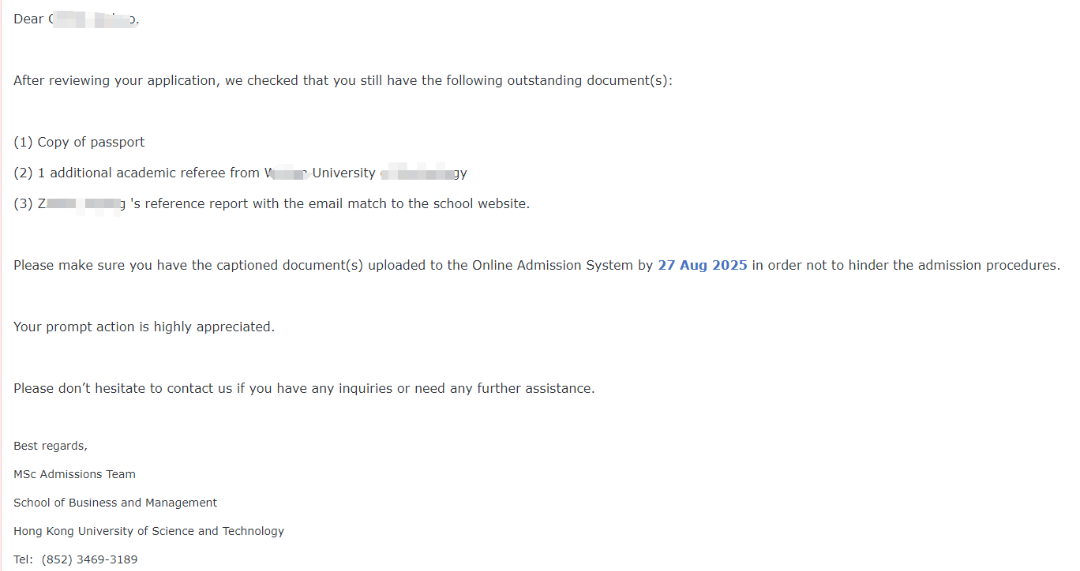Click the "additional academic referee" text
Viewport: 1080px width, 571px height.
click(x=138, y=173)
